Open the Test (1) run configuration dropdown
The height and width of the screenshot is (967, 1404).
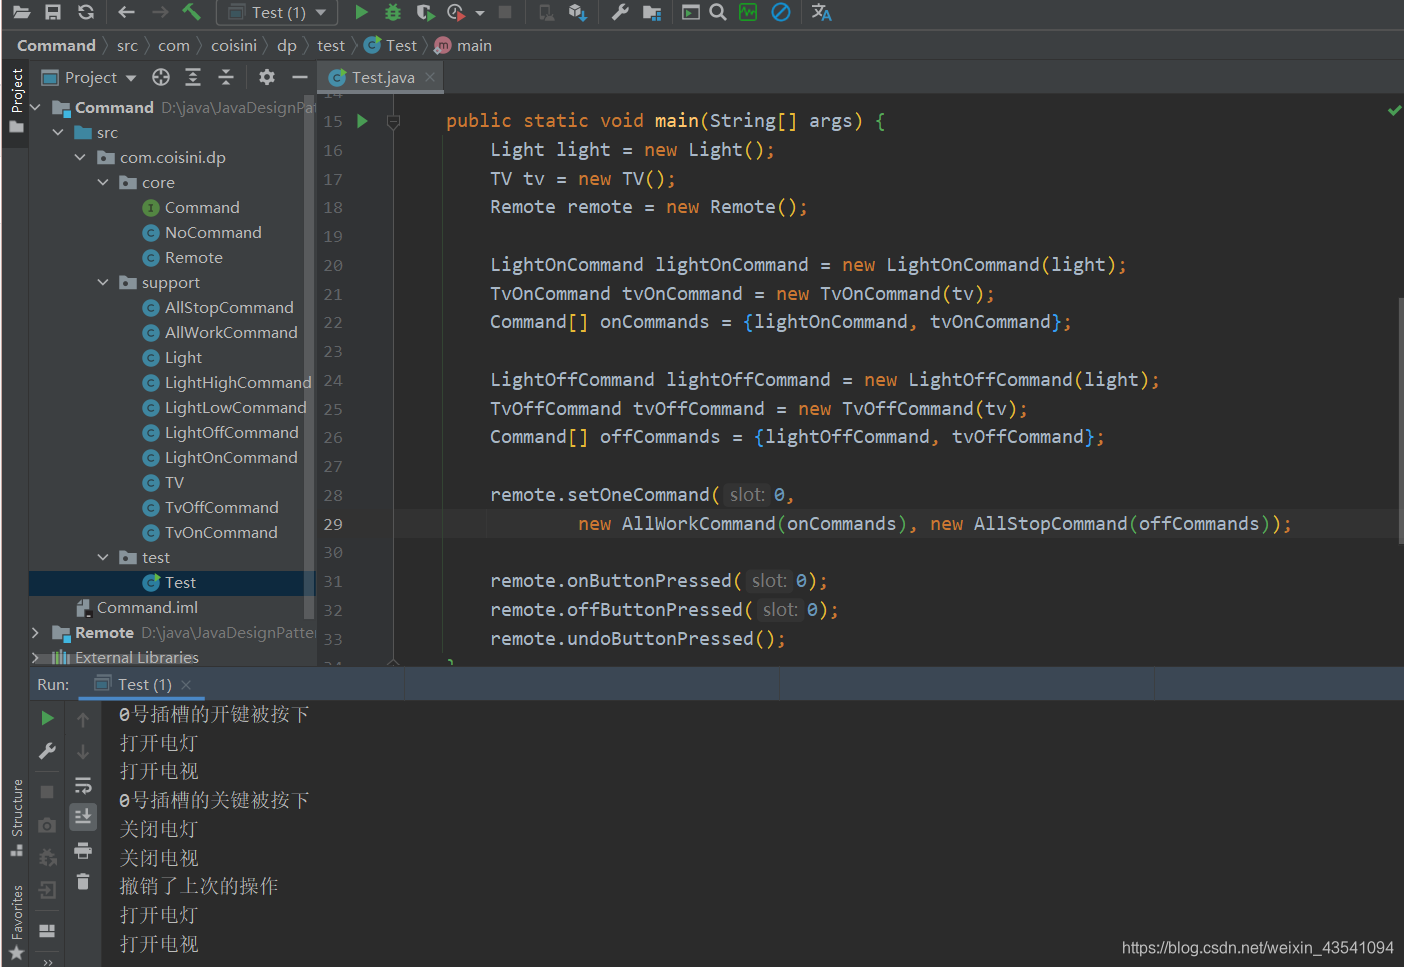(277, 12)
